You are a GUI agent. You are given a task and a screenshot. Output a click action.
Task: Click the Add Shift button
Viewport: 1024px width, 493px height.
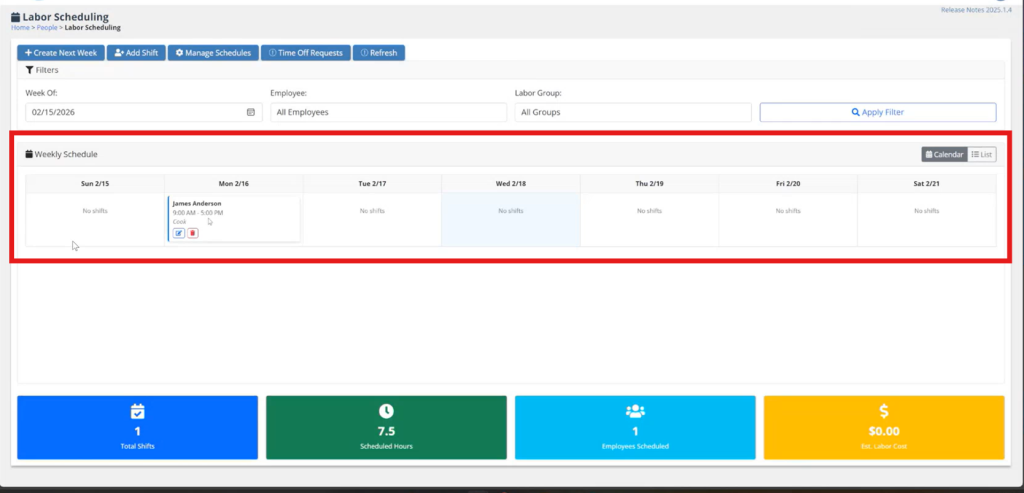tap(135, 52)
